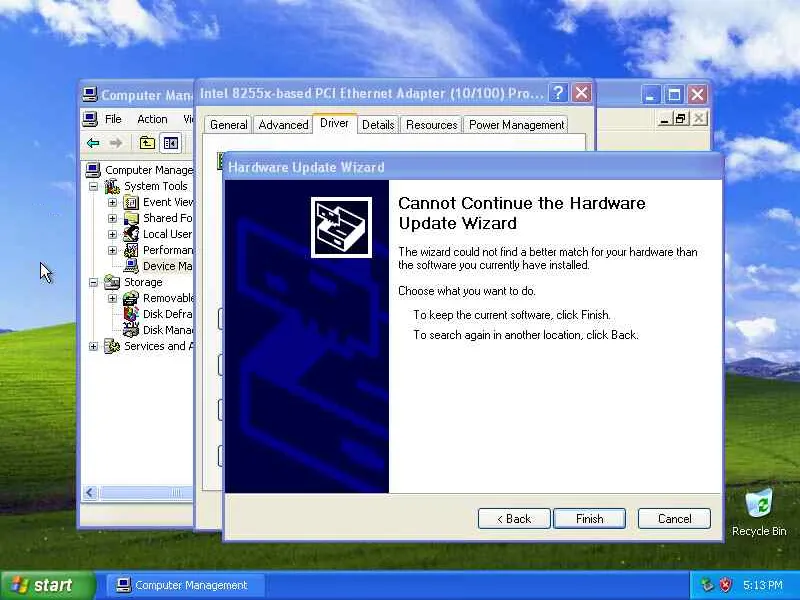Image resolution: width=800 pixels, height=600 pixels.
Task: Click the Local Users icon
Action: click(131, 234)
